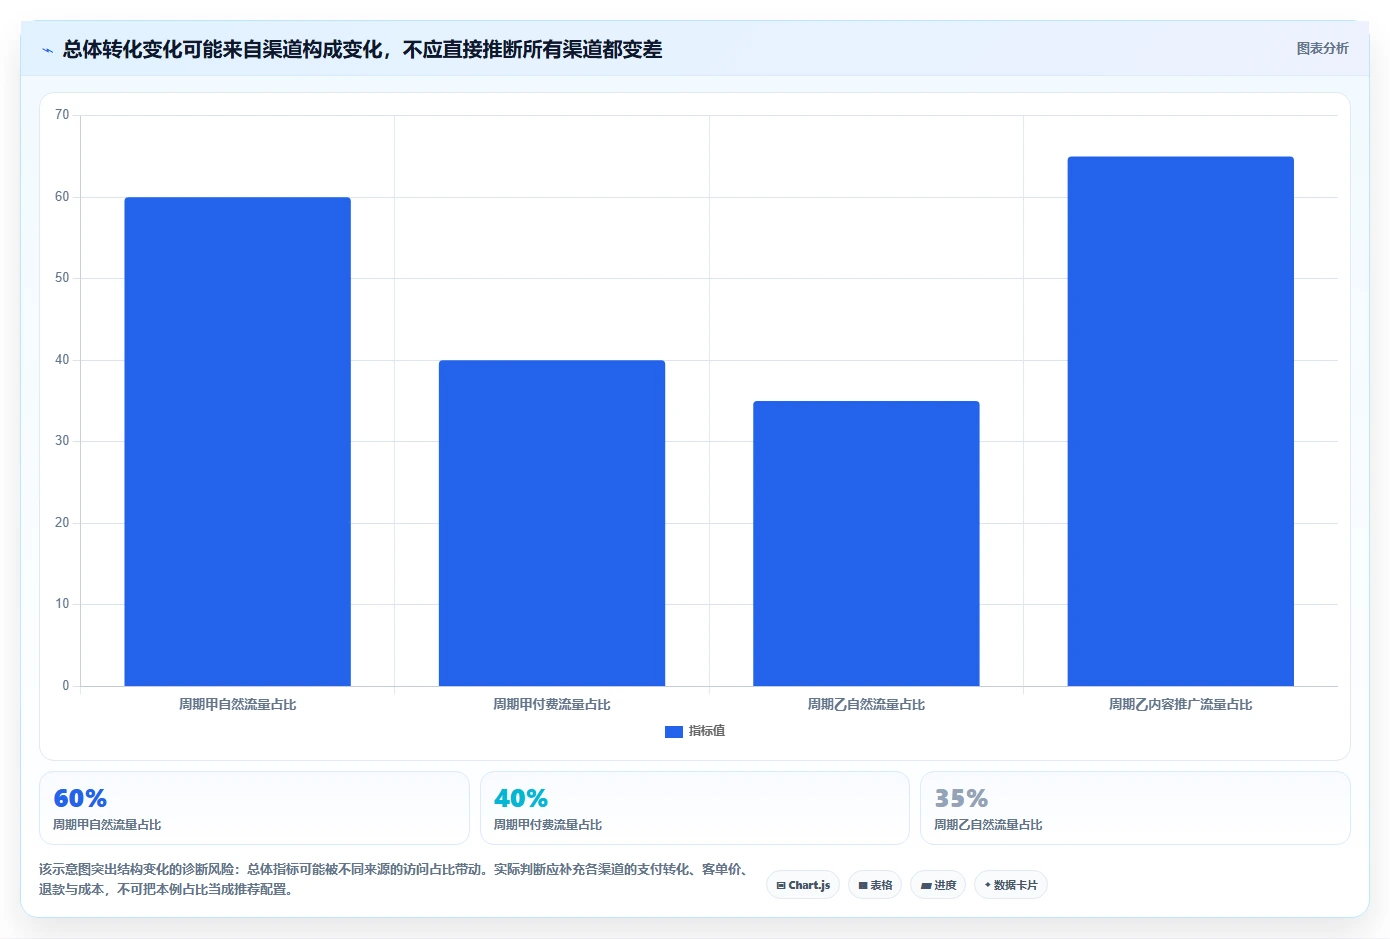Image resolution: width=1390 pixels, height=939 pixels.
Task: Click the 指标值 legend text
Action: [x=707, y=731]
